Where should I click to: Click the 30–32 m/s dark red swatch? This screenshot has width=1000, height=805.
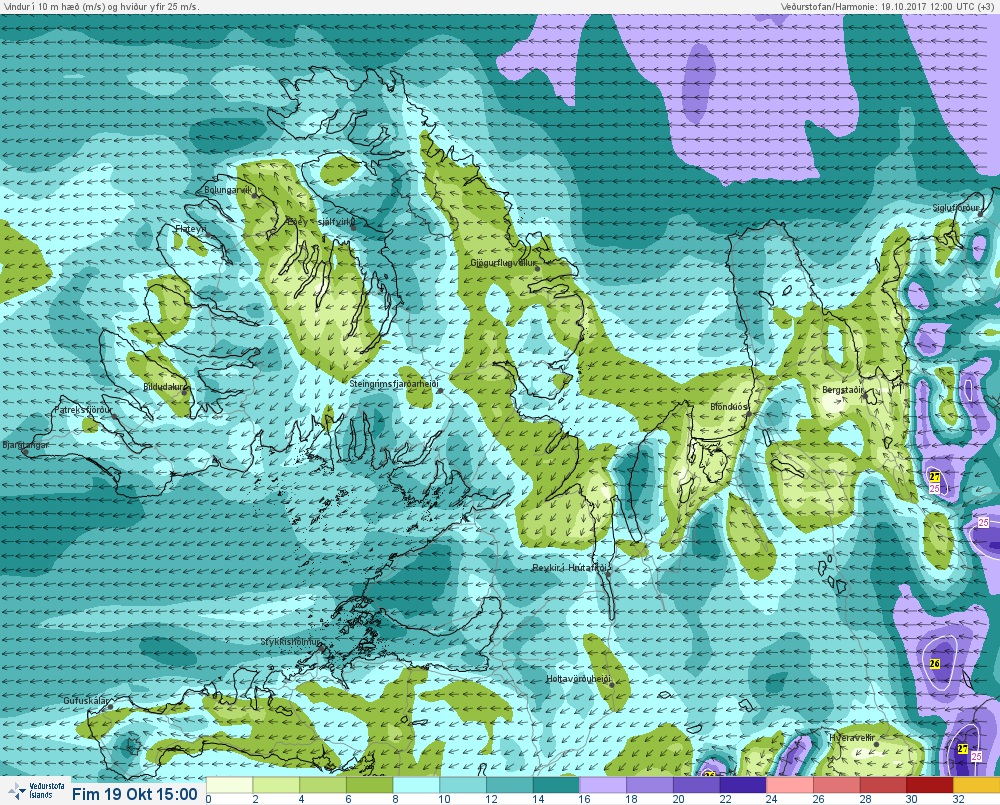click(929, 785)
